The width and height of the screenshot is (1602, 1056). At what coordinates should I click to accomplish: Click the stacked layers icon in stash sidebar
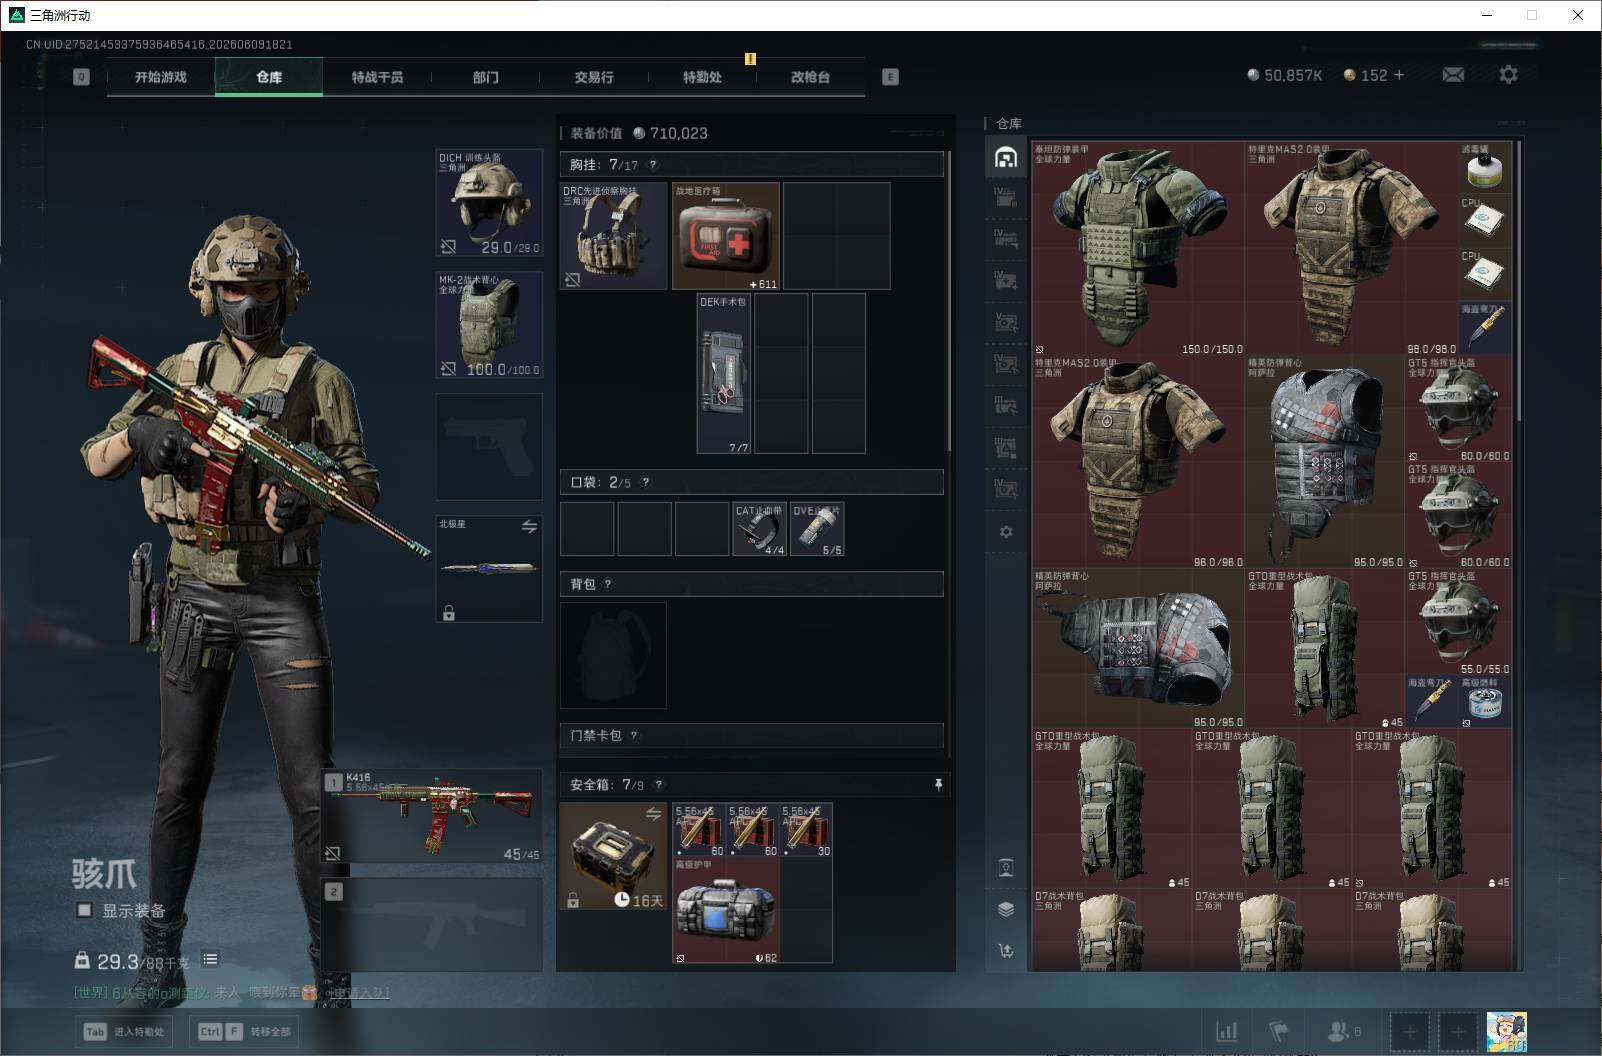point(1006,909)
